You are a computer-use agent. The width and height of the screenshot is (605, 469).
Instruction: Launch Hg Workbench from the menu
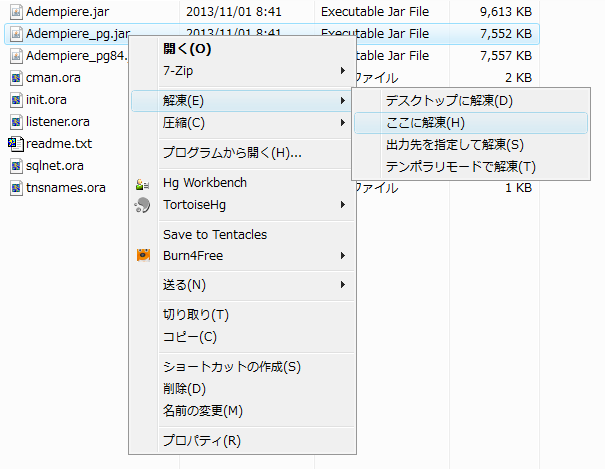click(242, 182)
